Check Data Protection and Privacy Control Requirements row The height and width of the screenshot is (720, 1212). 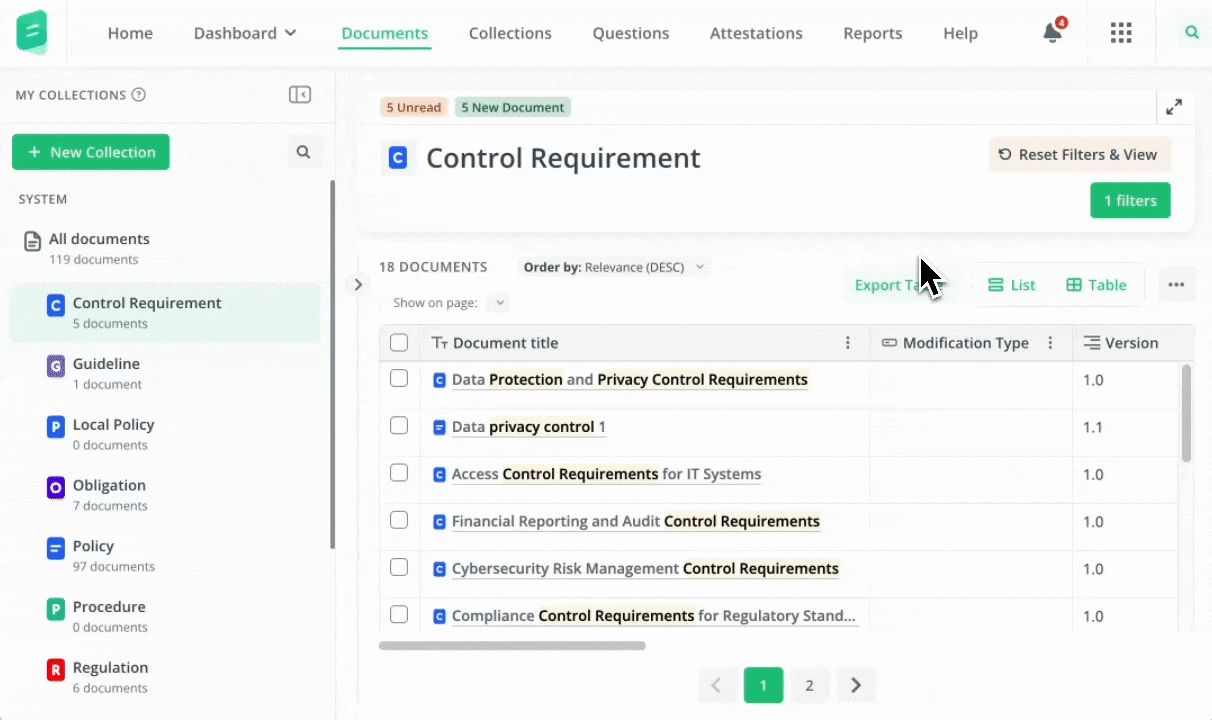pyautogui.click(x=399, y=378)
